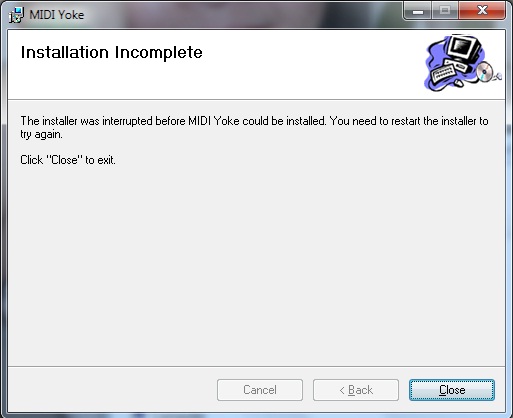Click the mouse in the banner artwork

point(459,82)
